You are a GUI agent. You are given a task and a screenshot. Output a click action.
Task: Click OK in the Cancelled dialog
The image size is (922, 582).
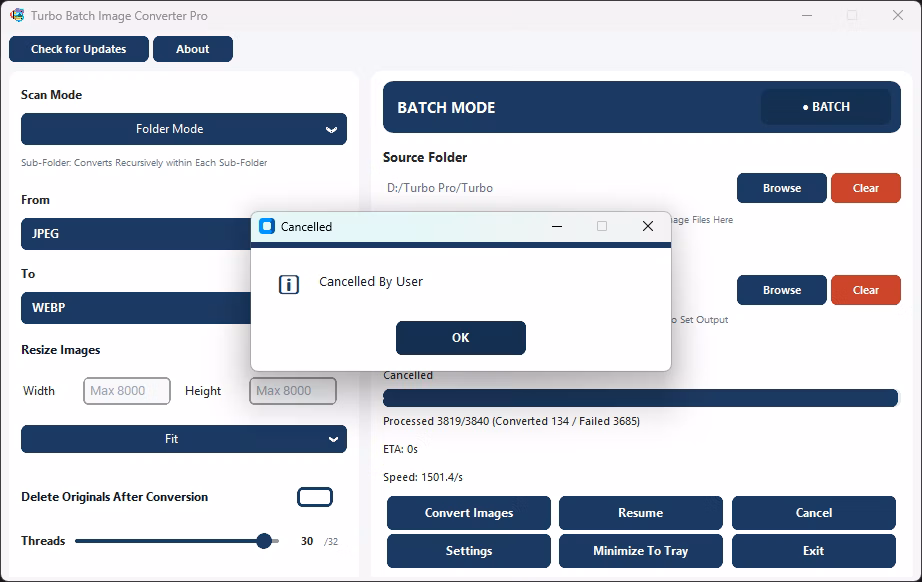(460, 338)
